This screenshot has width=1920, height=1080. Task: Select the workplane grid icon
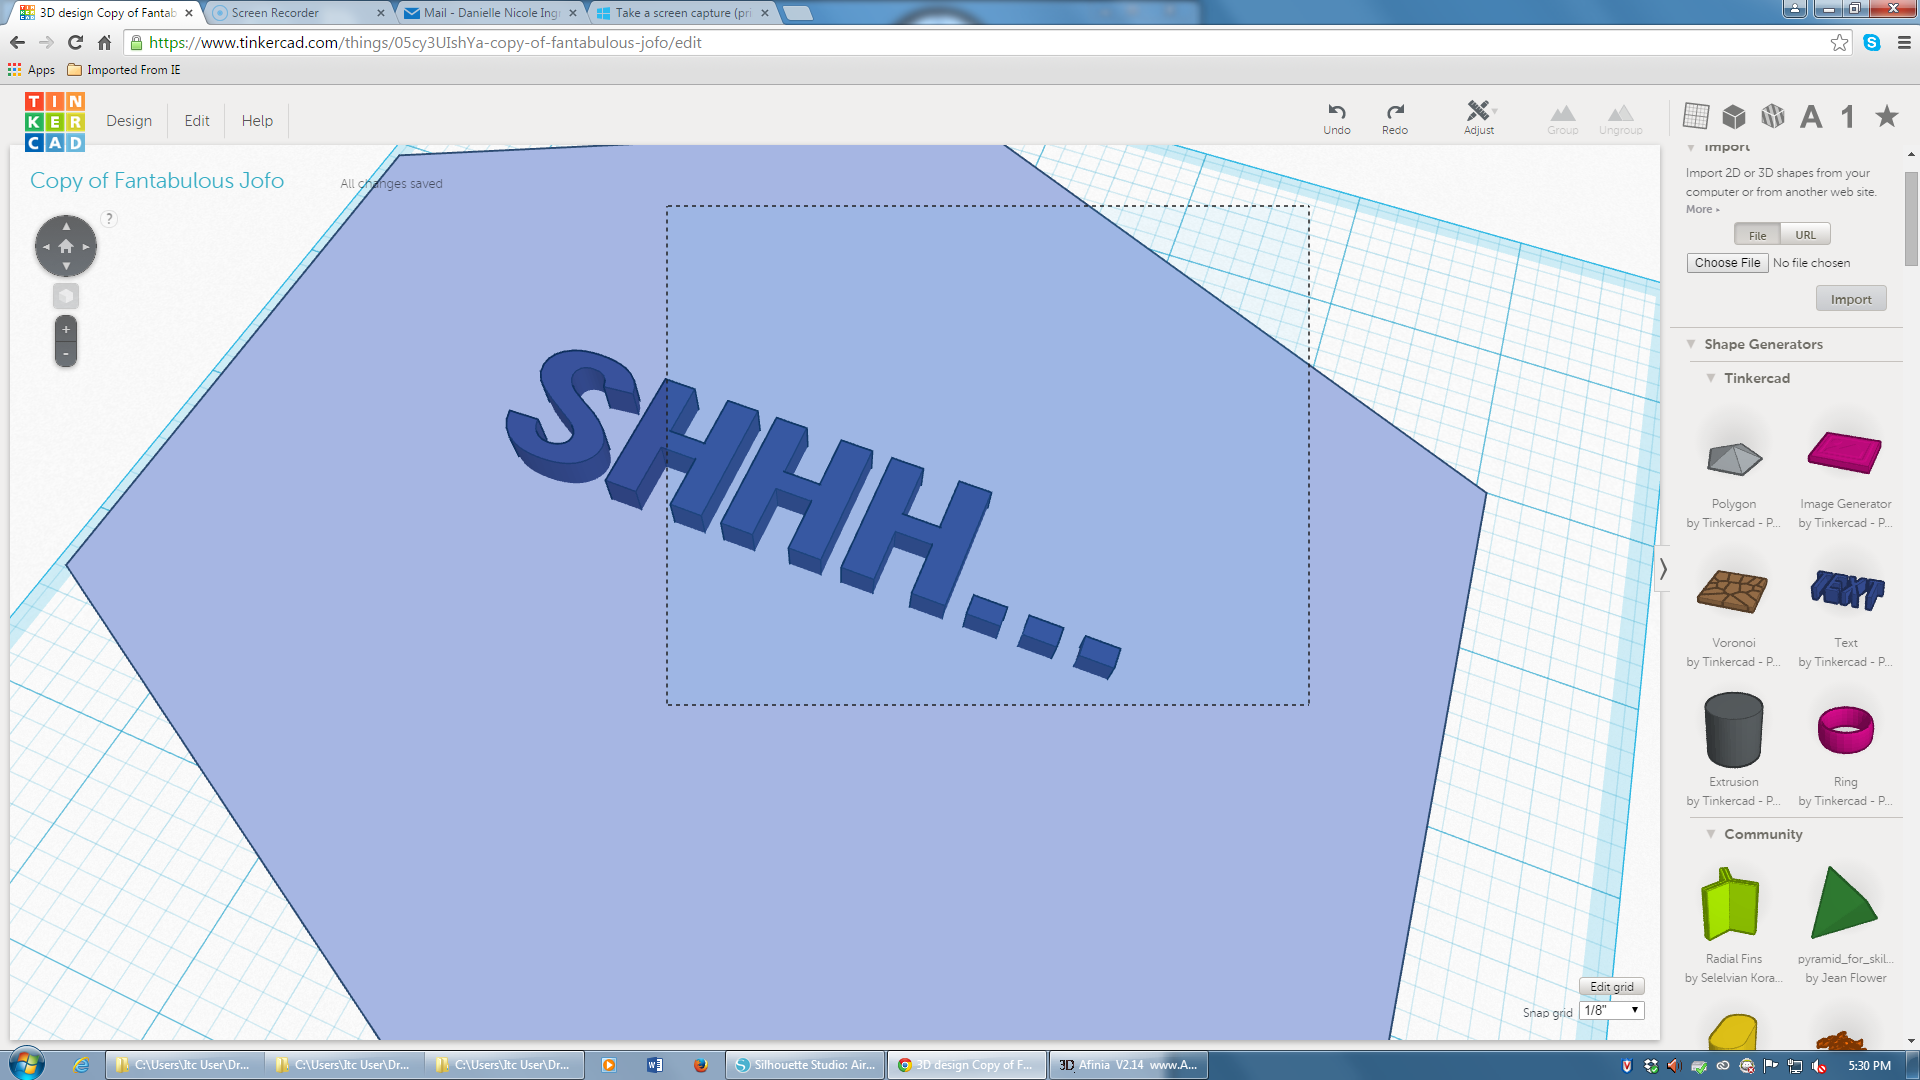point(1696,116)
